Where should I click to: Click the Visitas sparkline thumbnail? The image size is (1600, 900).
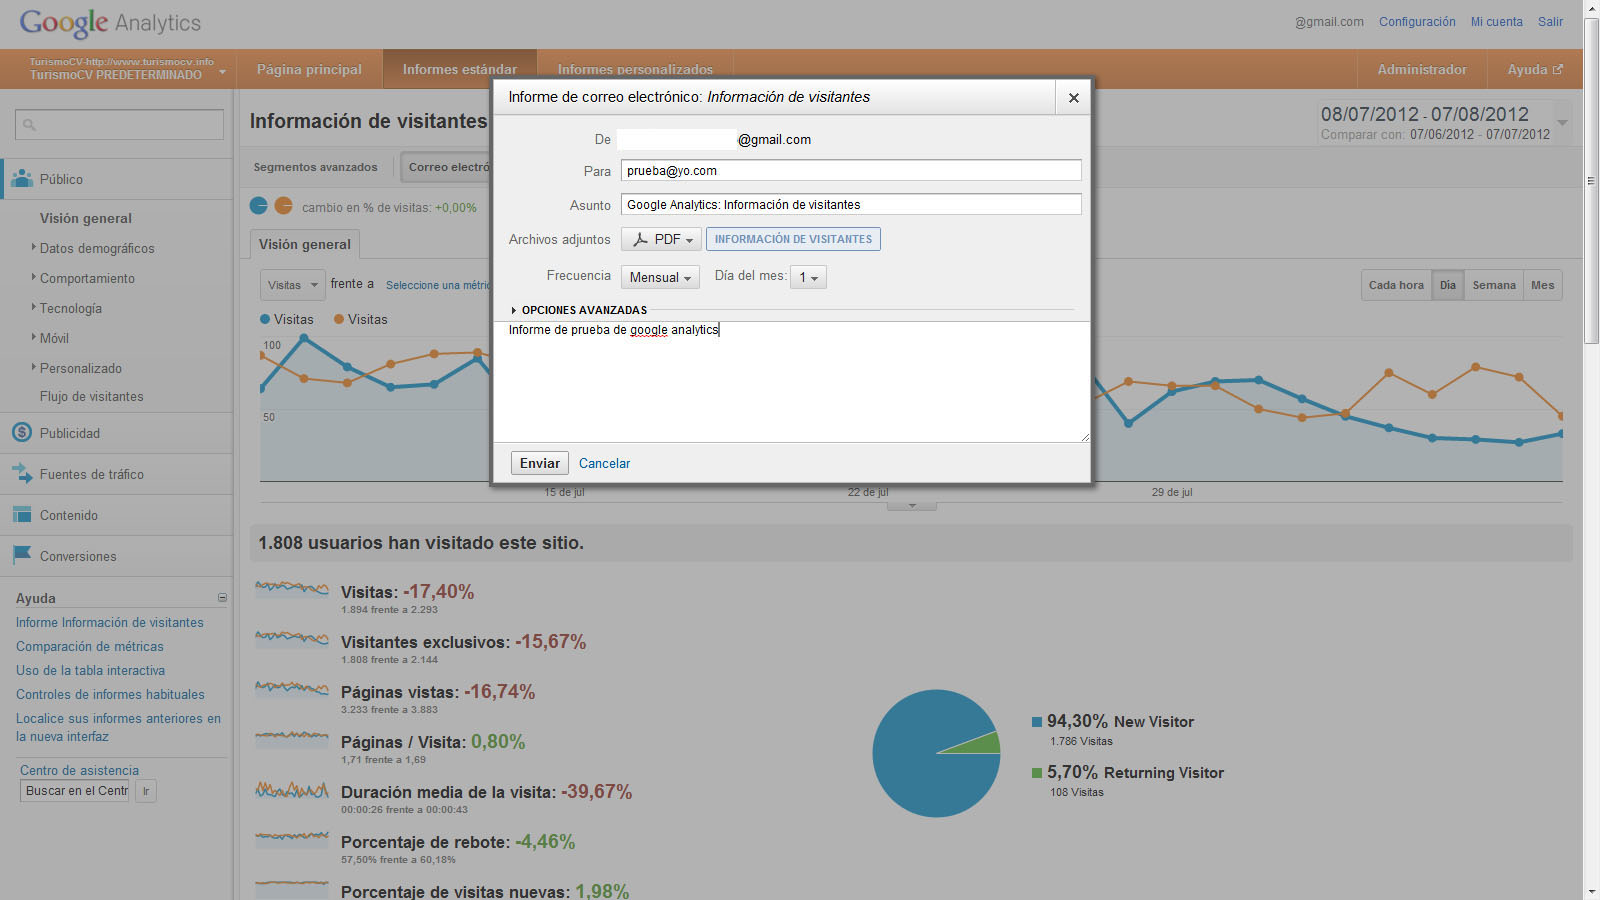click(291, 588)
